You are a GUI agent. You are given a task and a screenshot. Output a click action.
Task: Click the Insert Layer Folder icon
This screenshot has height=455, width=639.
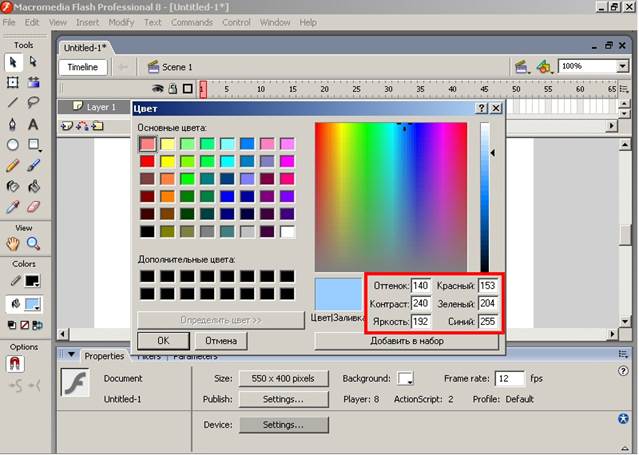click(97, 126)
